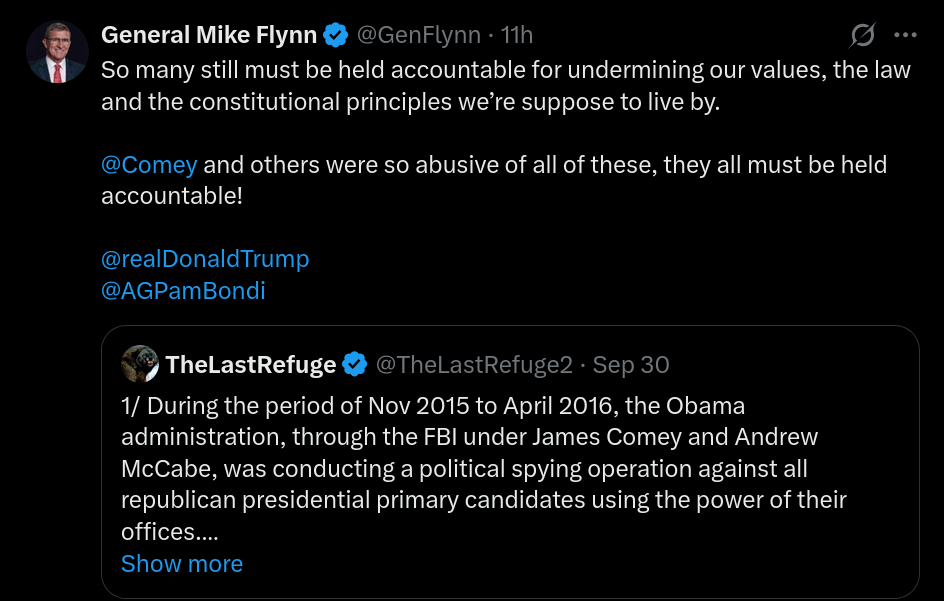The height and width of the screenshot is (601, 944).
Task: Select the @TheLastRefuge2 handle
Action: click(x=473, y=365)
